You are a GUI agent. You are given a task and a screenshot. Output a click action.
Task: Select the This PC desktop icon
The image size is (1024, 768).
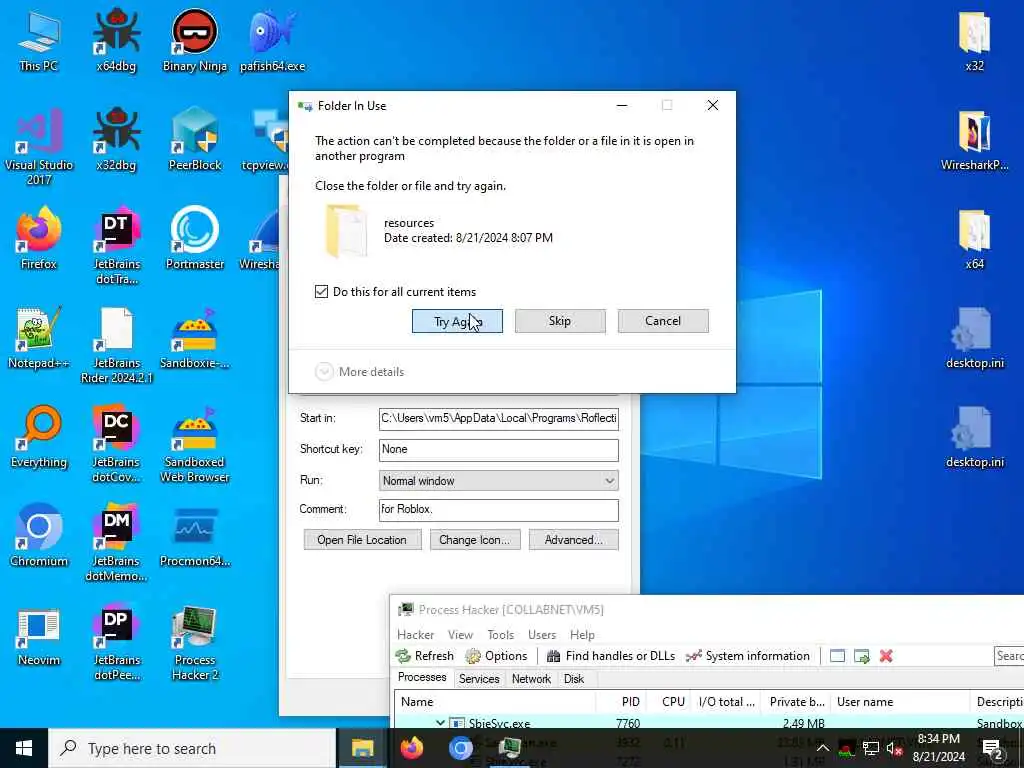click(39, 40)
